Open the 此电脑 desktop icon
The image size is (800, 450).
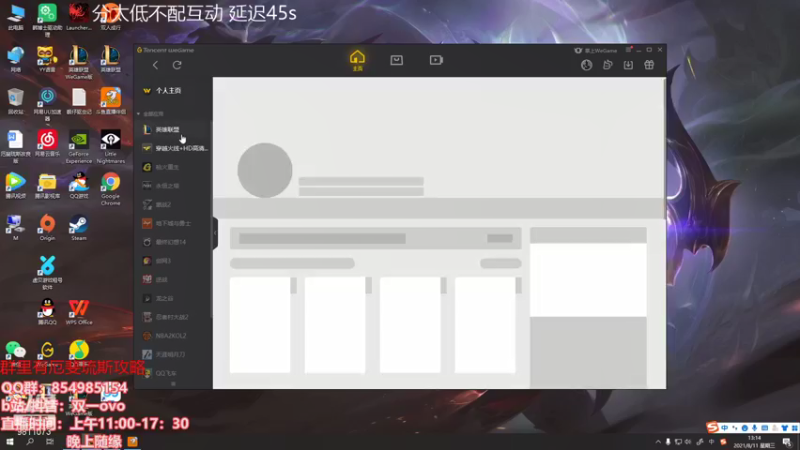[15, 17]
